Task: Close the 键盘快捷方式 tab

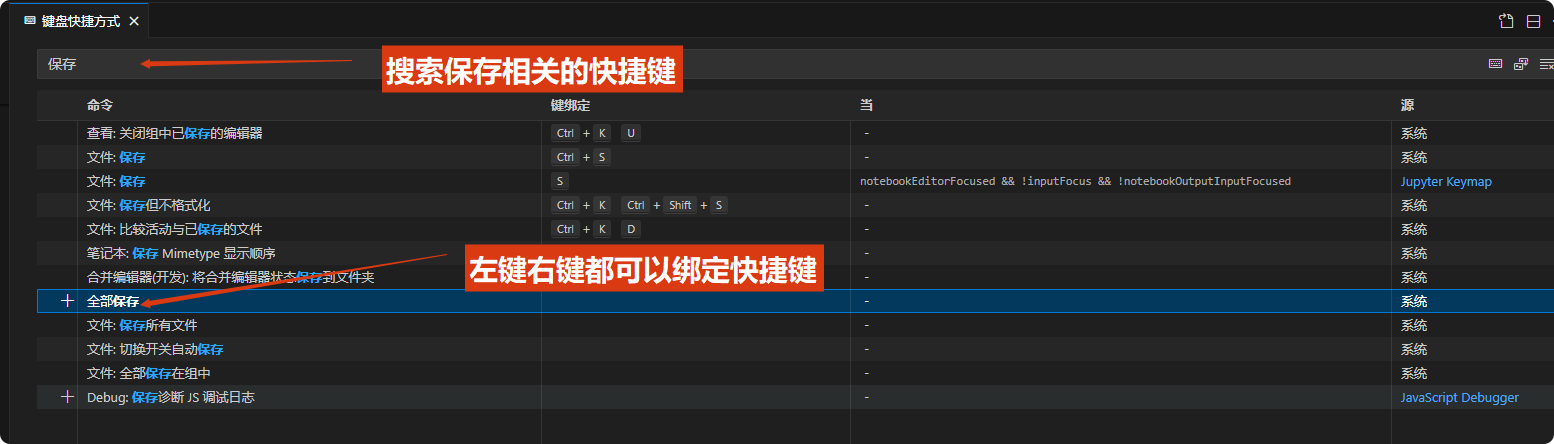Action: pyautogui.click(x=134, y=21)
